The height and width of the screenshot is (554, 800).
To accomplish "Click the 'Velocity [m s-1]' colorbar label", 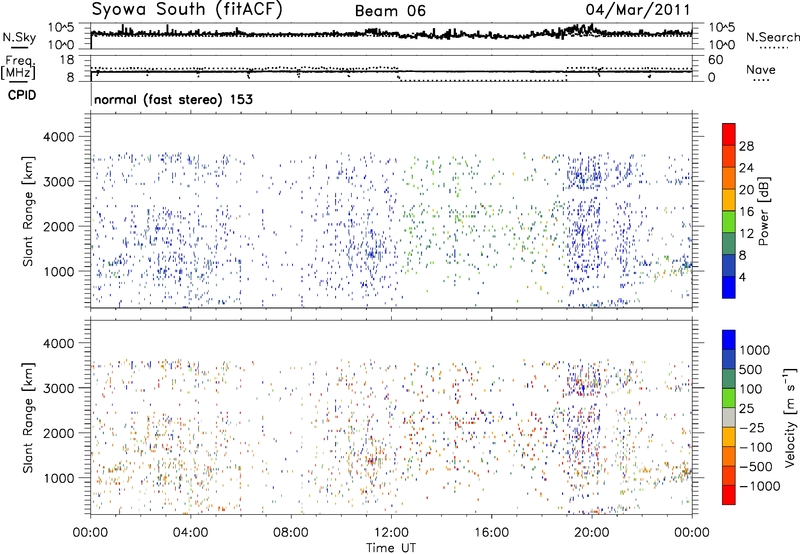I will tap(790, 417).
